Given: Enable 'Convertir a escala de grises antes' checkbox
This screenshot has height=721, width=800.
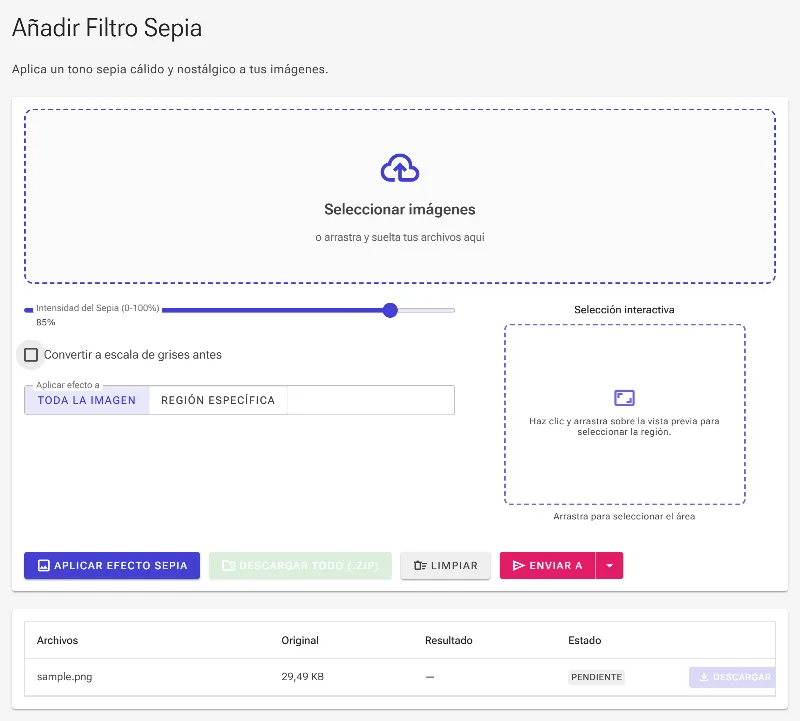Looking at the screenshot, I should [31, 355].
